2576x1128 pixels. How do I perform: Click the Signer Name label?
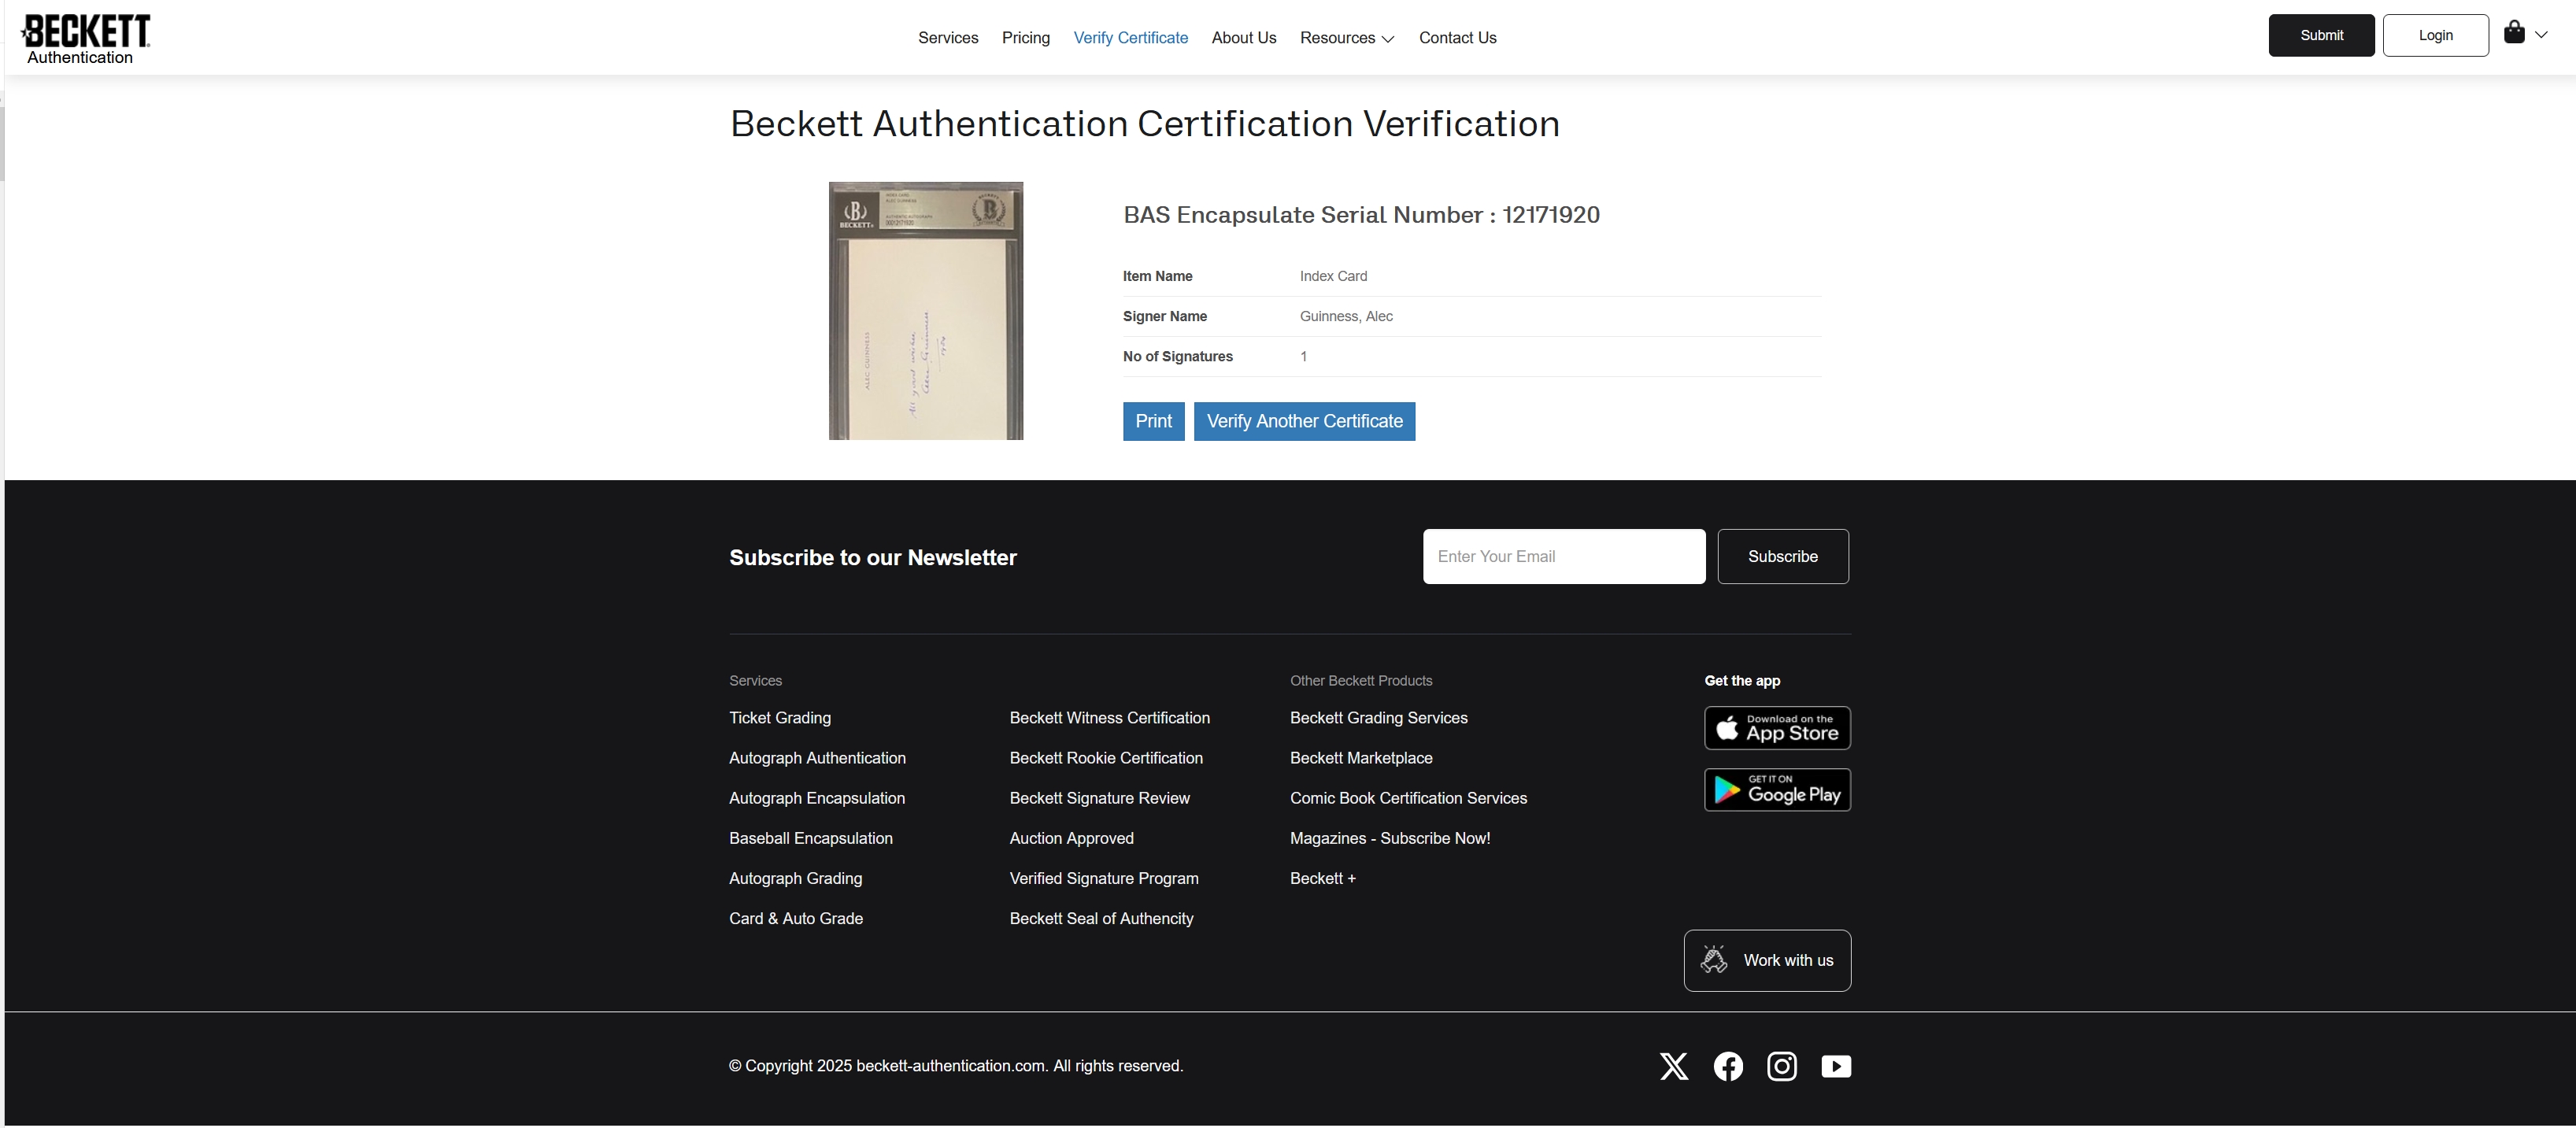[x=1164, y=316]
